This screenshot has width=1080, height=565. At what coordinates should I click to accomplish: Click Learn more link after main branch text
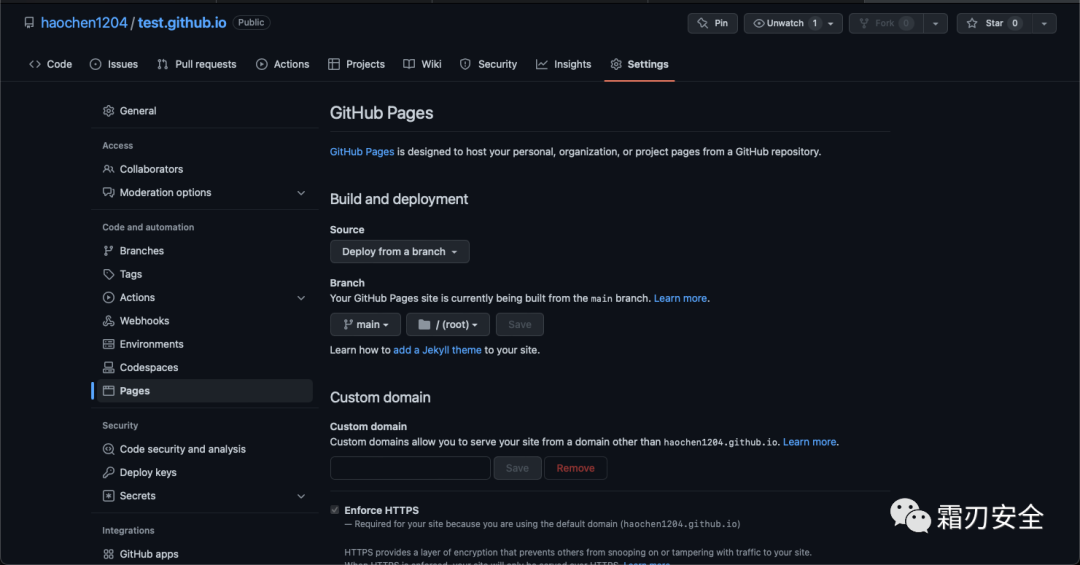tap(680, 298)
